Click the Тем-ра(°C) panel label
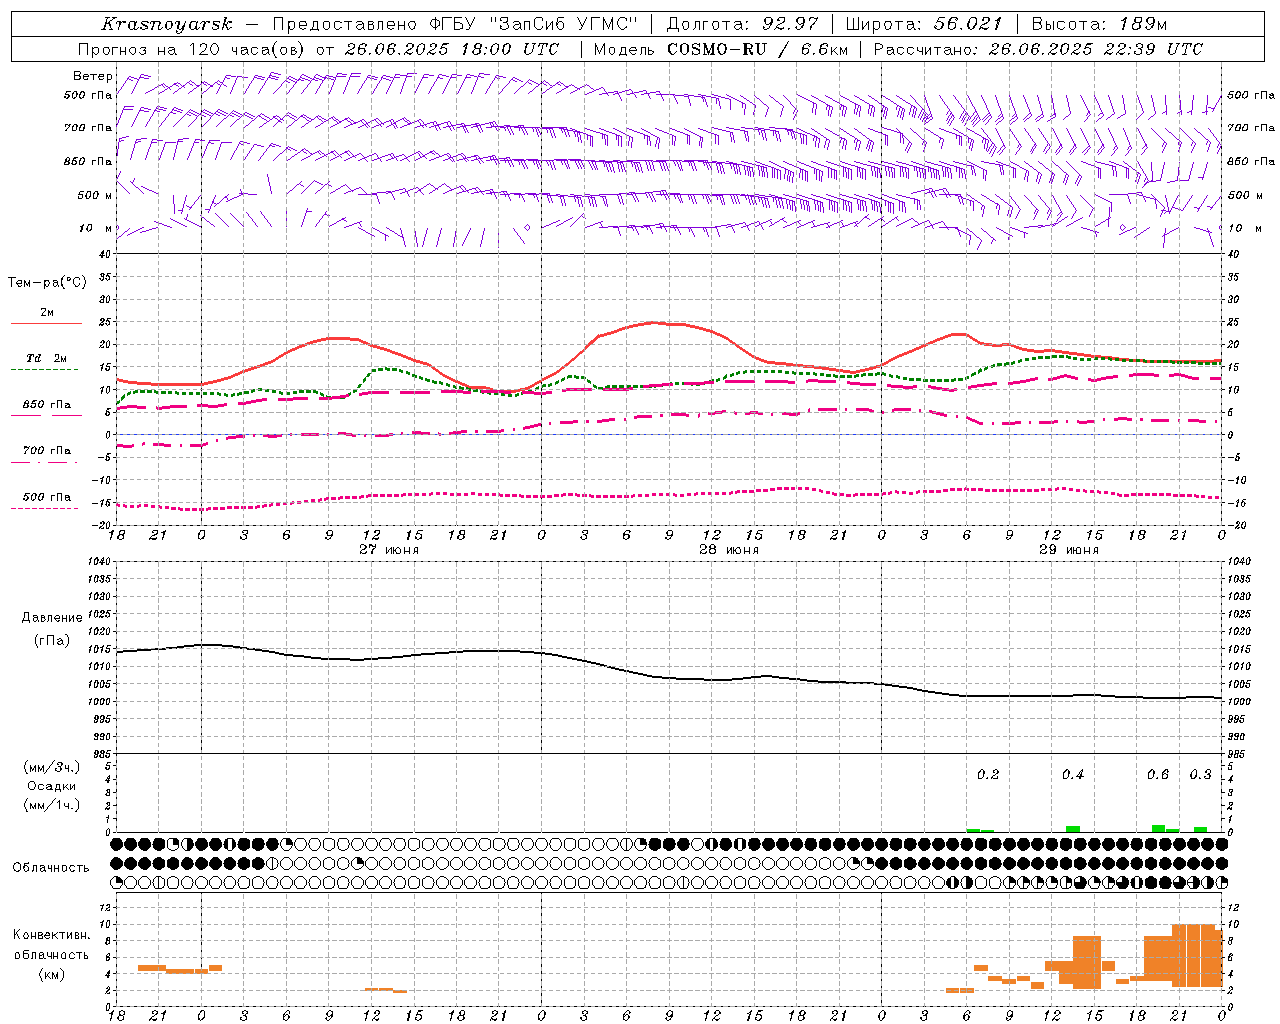The image size is (1280, 1024). click(x=47, y=283)
